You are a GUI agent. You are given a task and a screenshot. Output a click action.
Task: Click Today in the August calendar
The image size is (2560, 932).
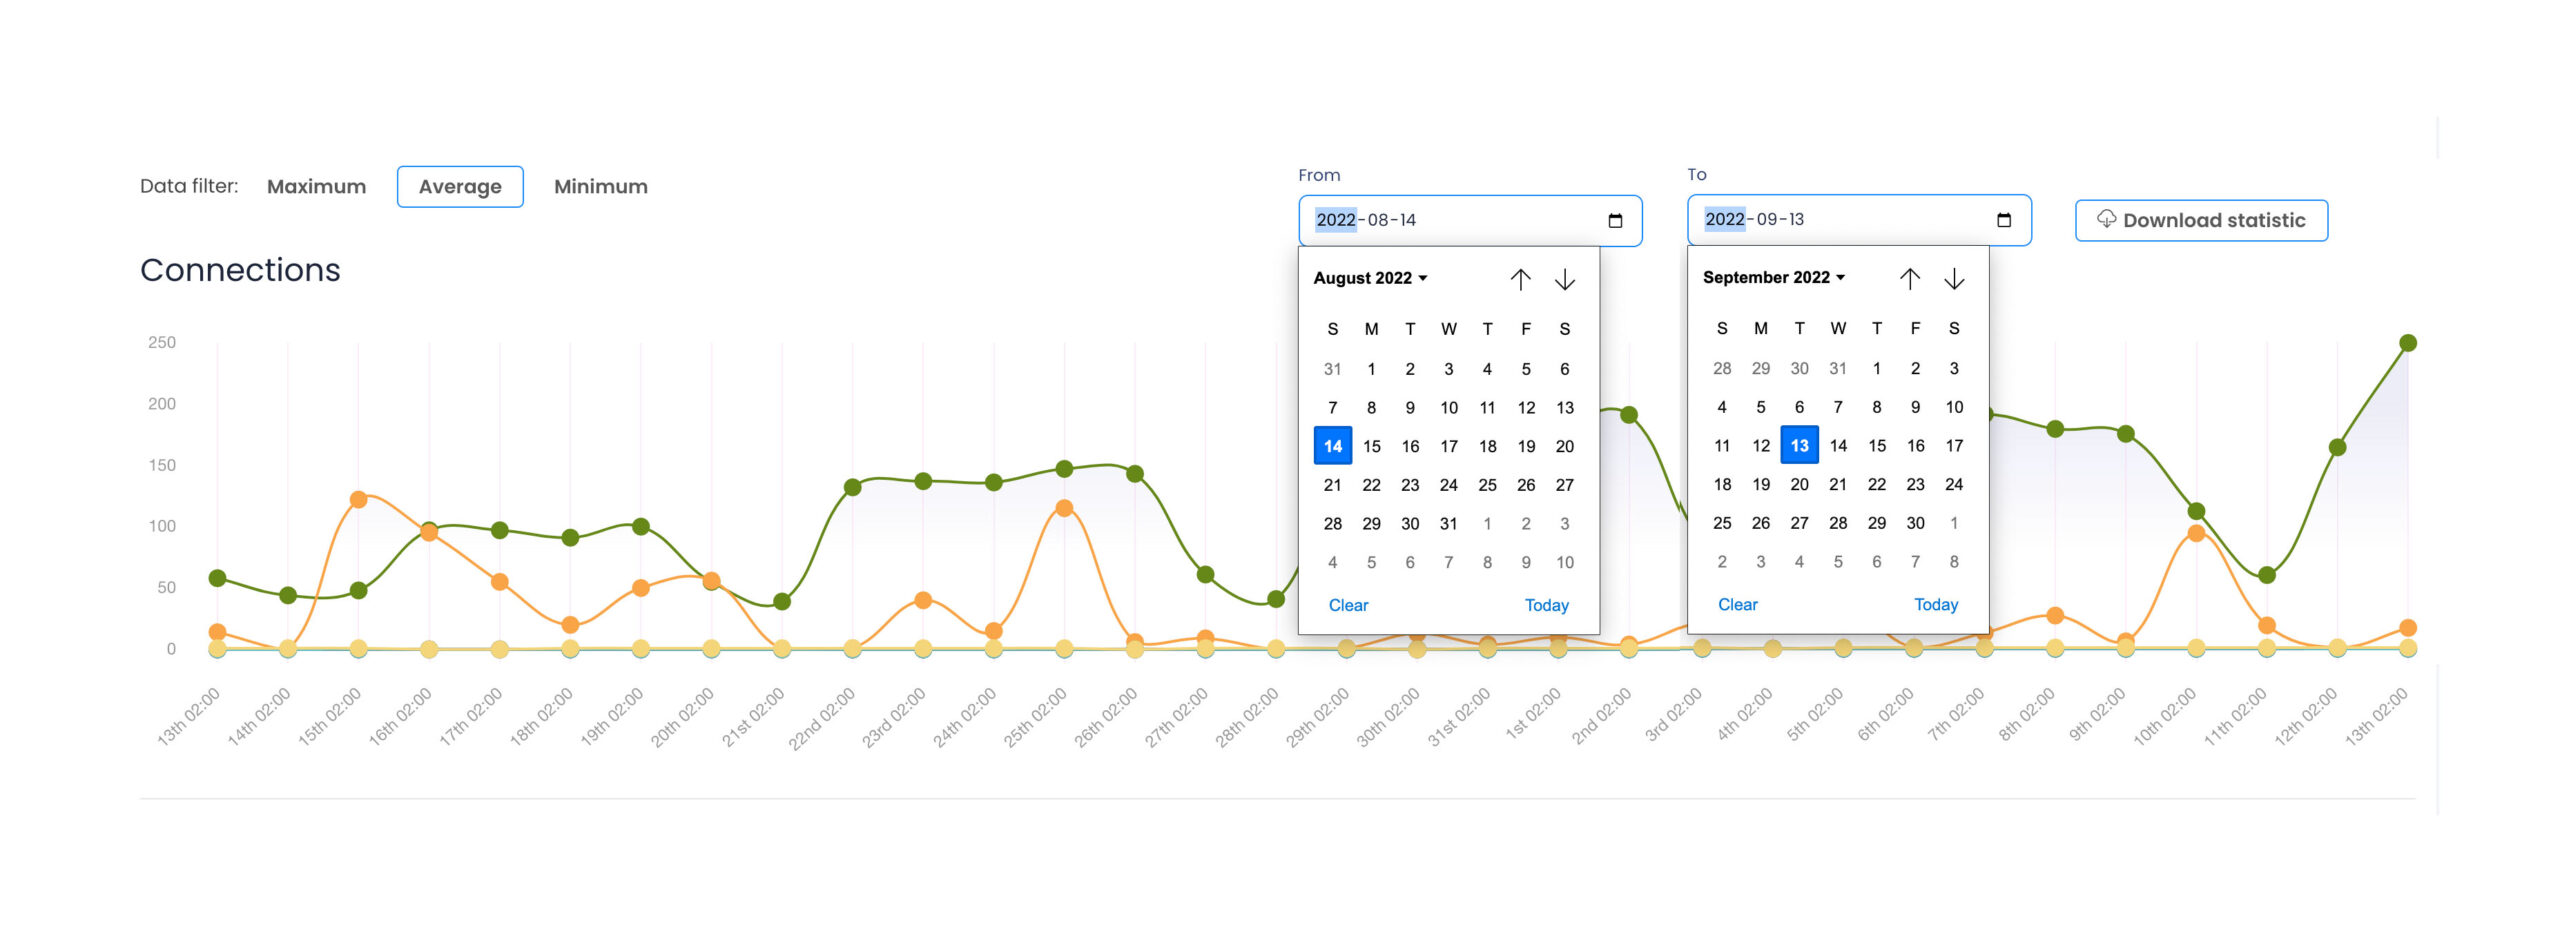tap(1546, 605)
